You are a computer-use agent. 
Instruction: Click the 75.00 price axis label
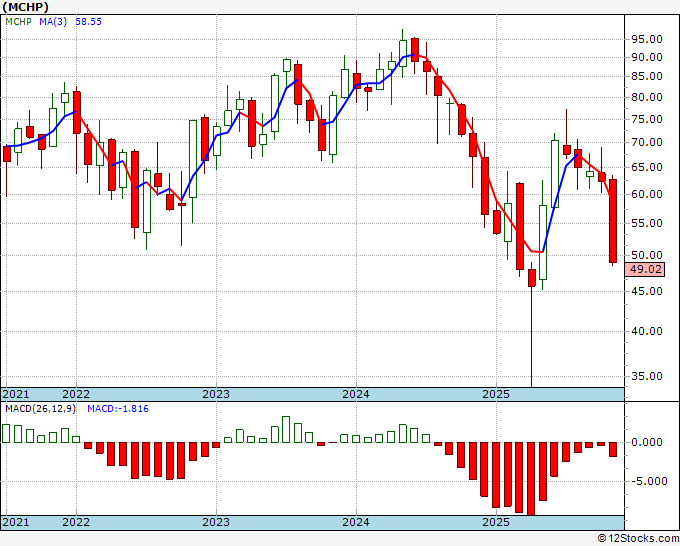pos(646,119)
